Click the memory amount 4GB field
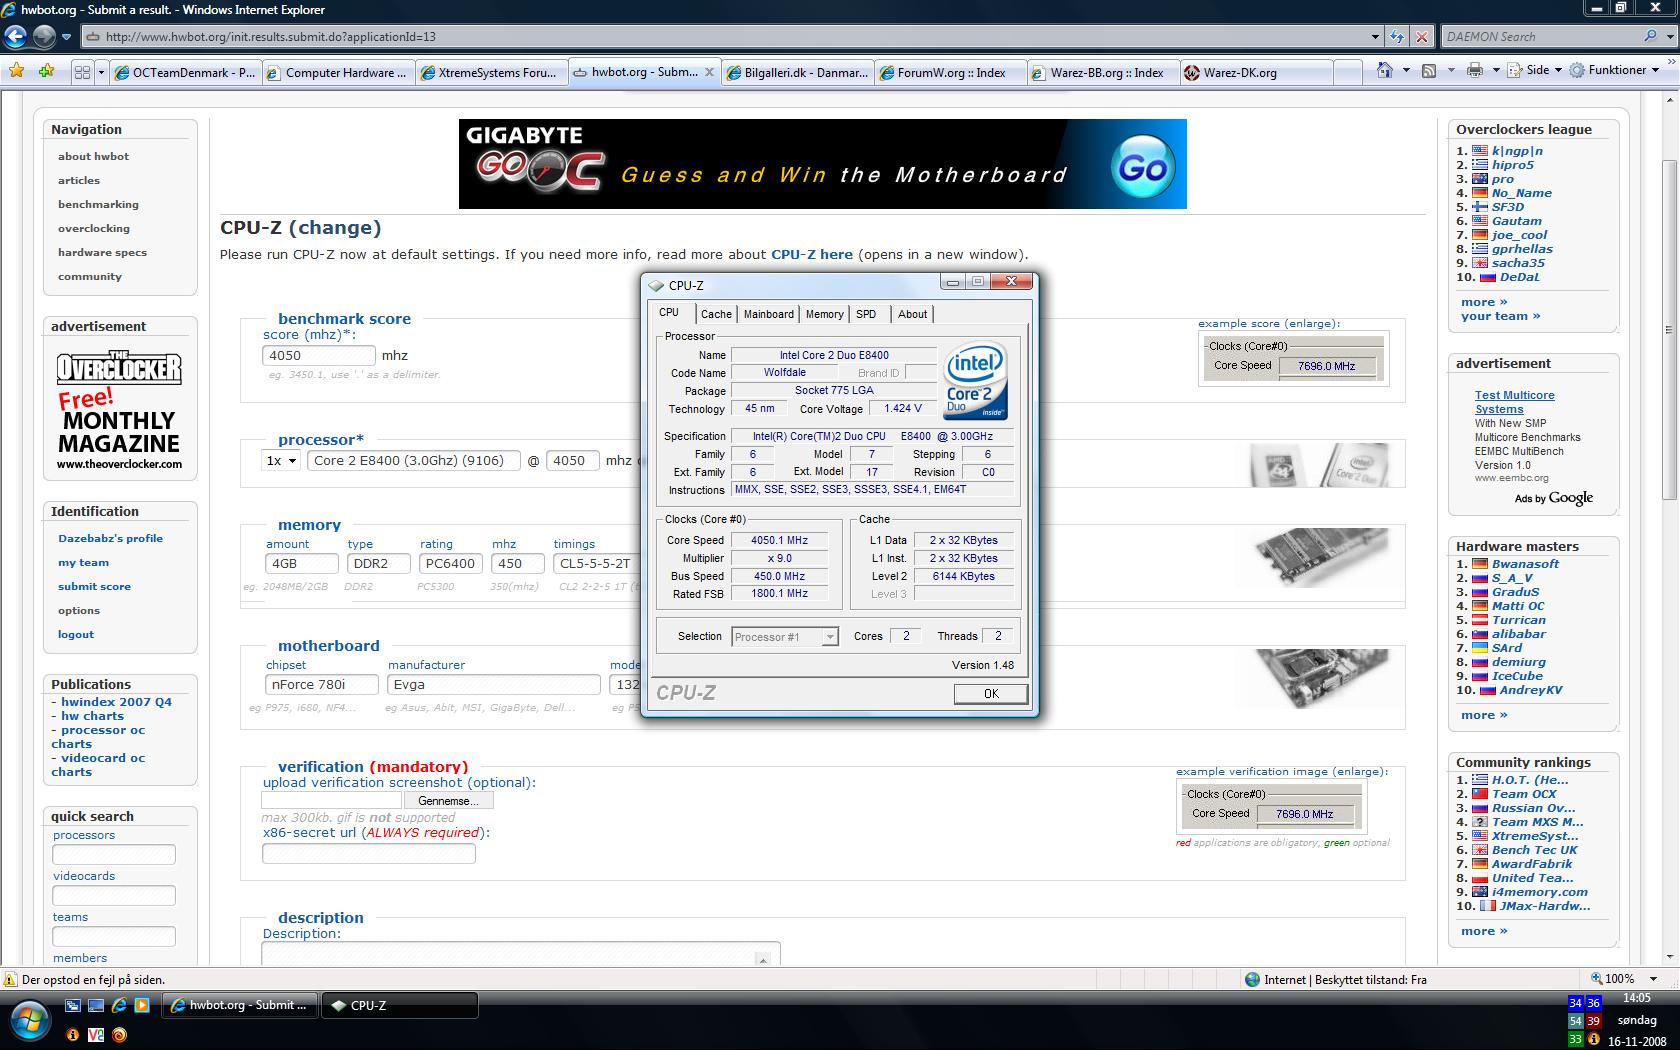1680x1050 pixels. [x=301, y=563]
